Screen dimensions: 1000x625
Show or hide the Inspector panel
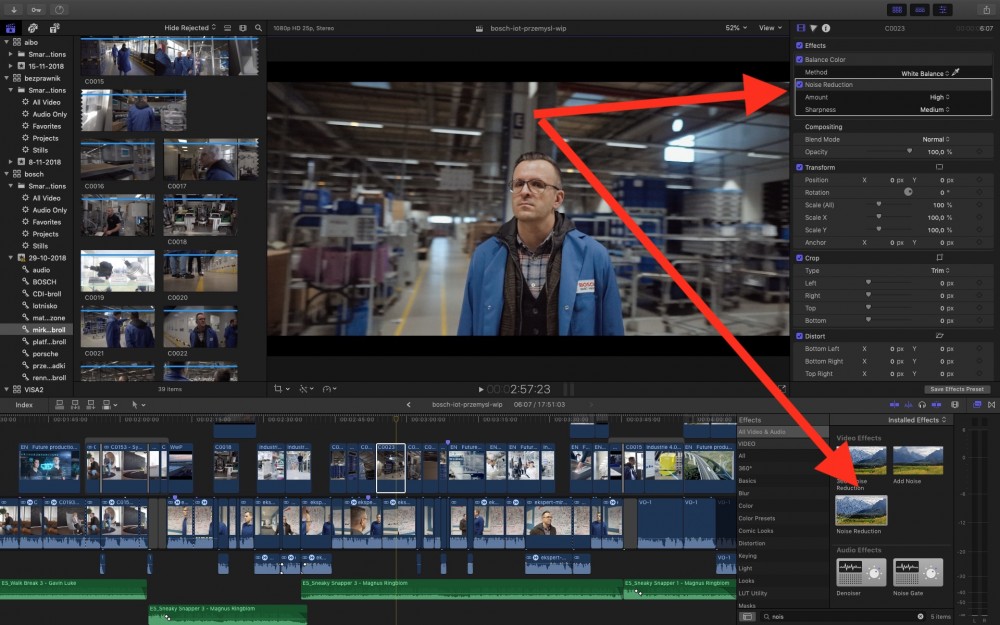[943, 10]
